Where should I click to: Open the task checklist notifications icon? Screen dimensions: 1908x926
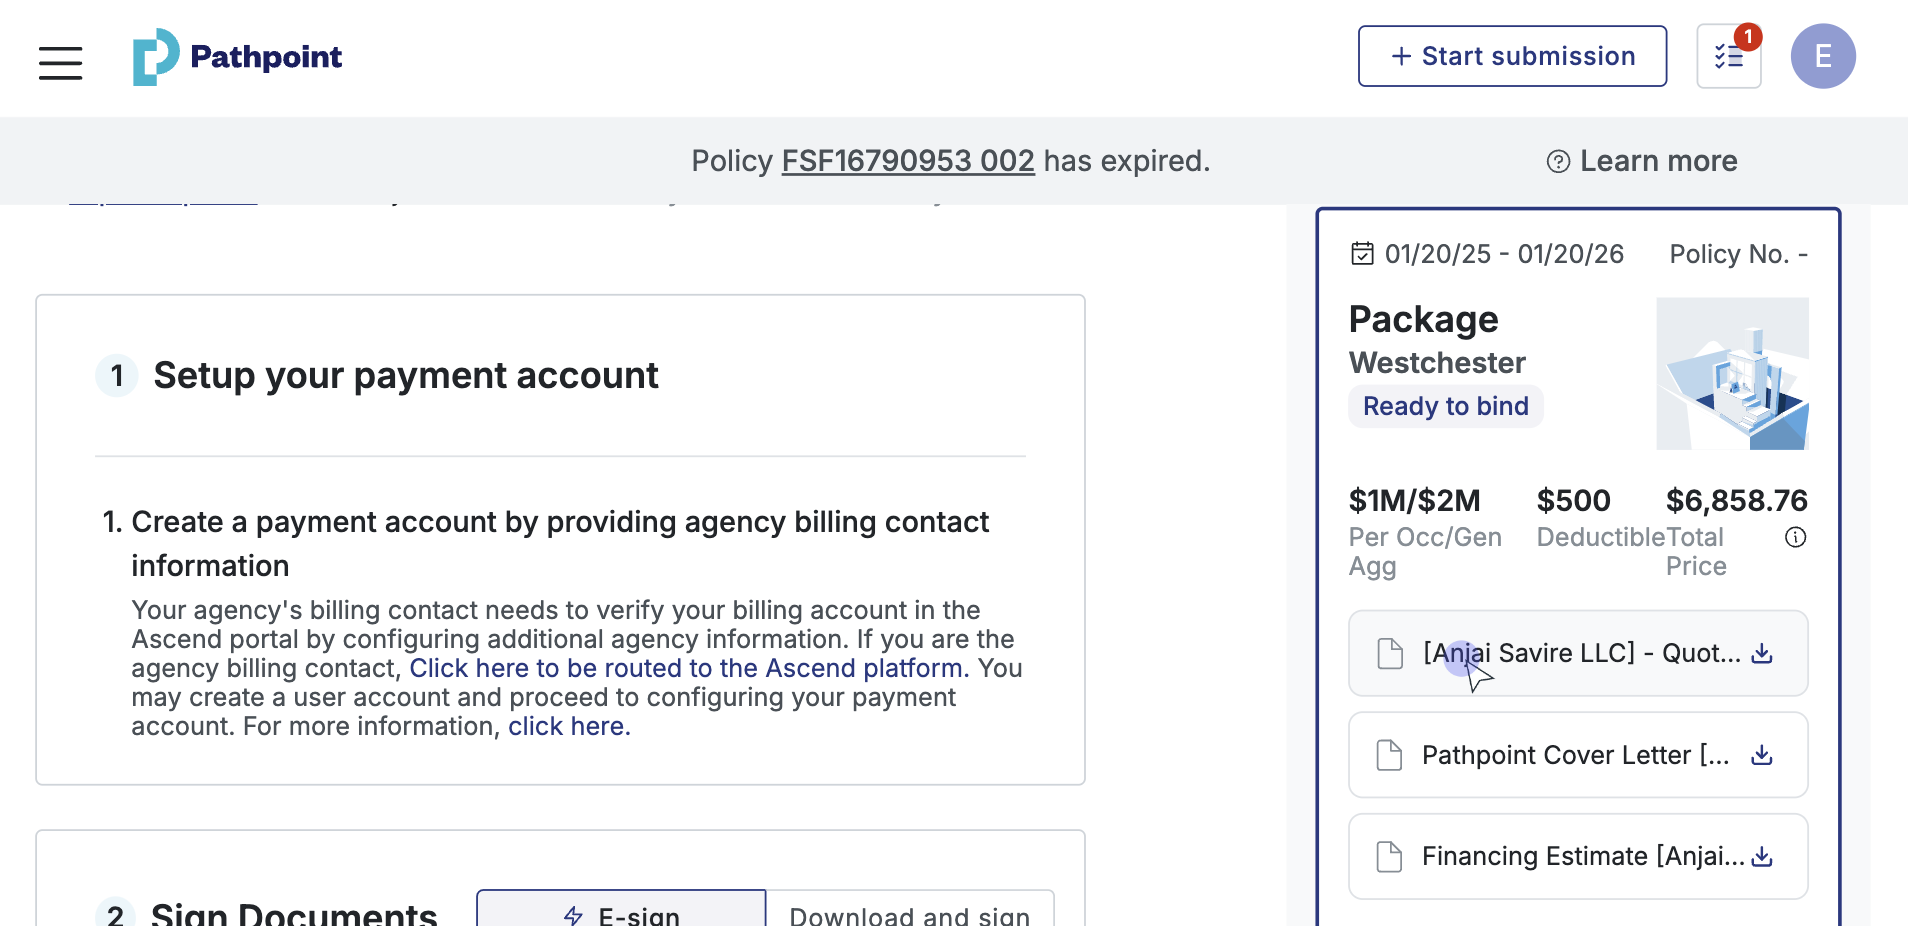pos(1728,57)
